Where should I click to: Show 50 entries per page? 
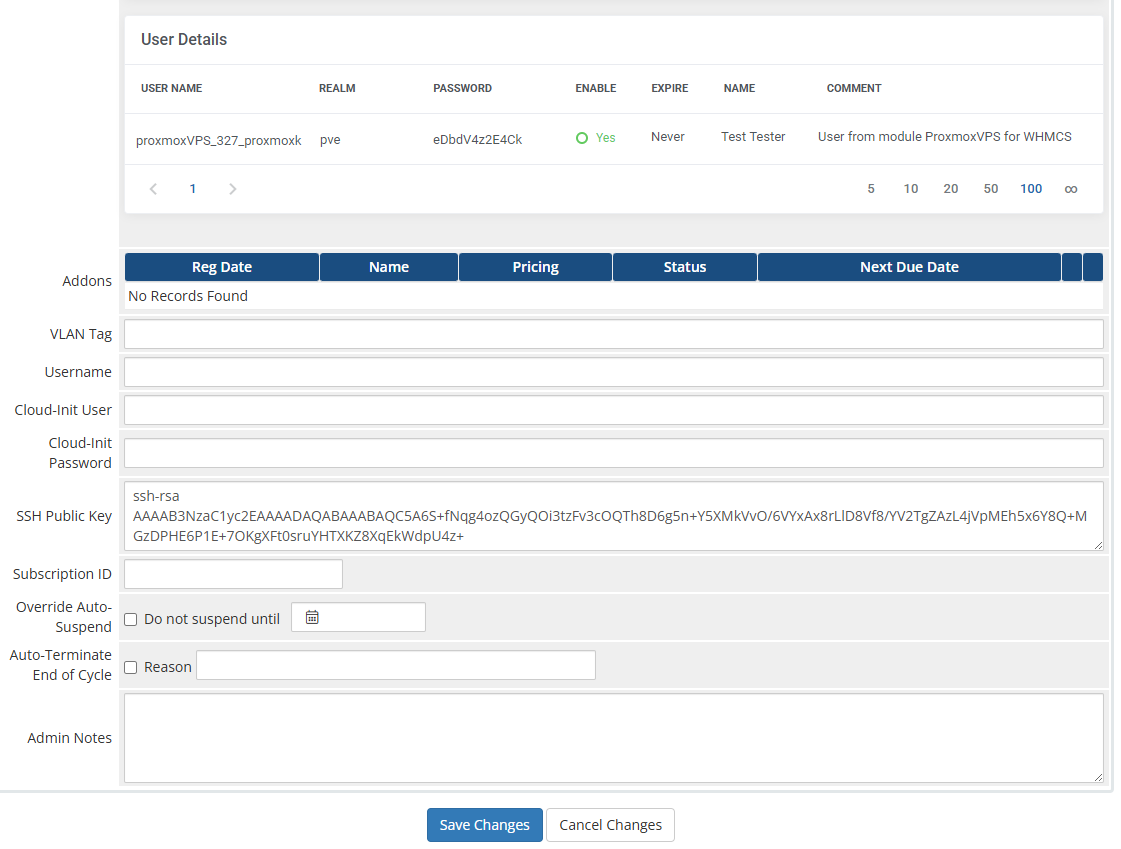tap(991, 189)
